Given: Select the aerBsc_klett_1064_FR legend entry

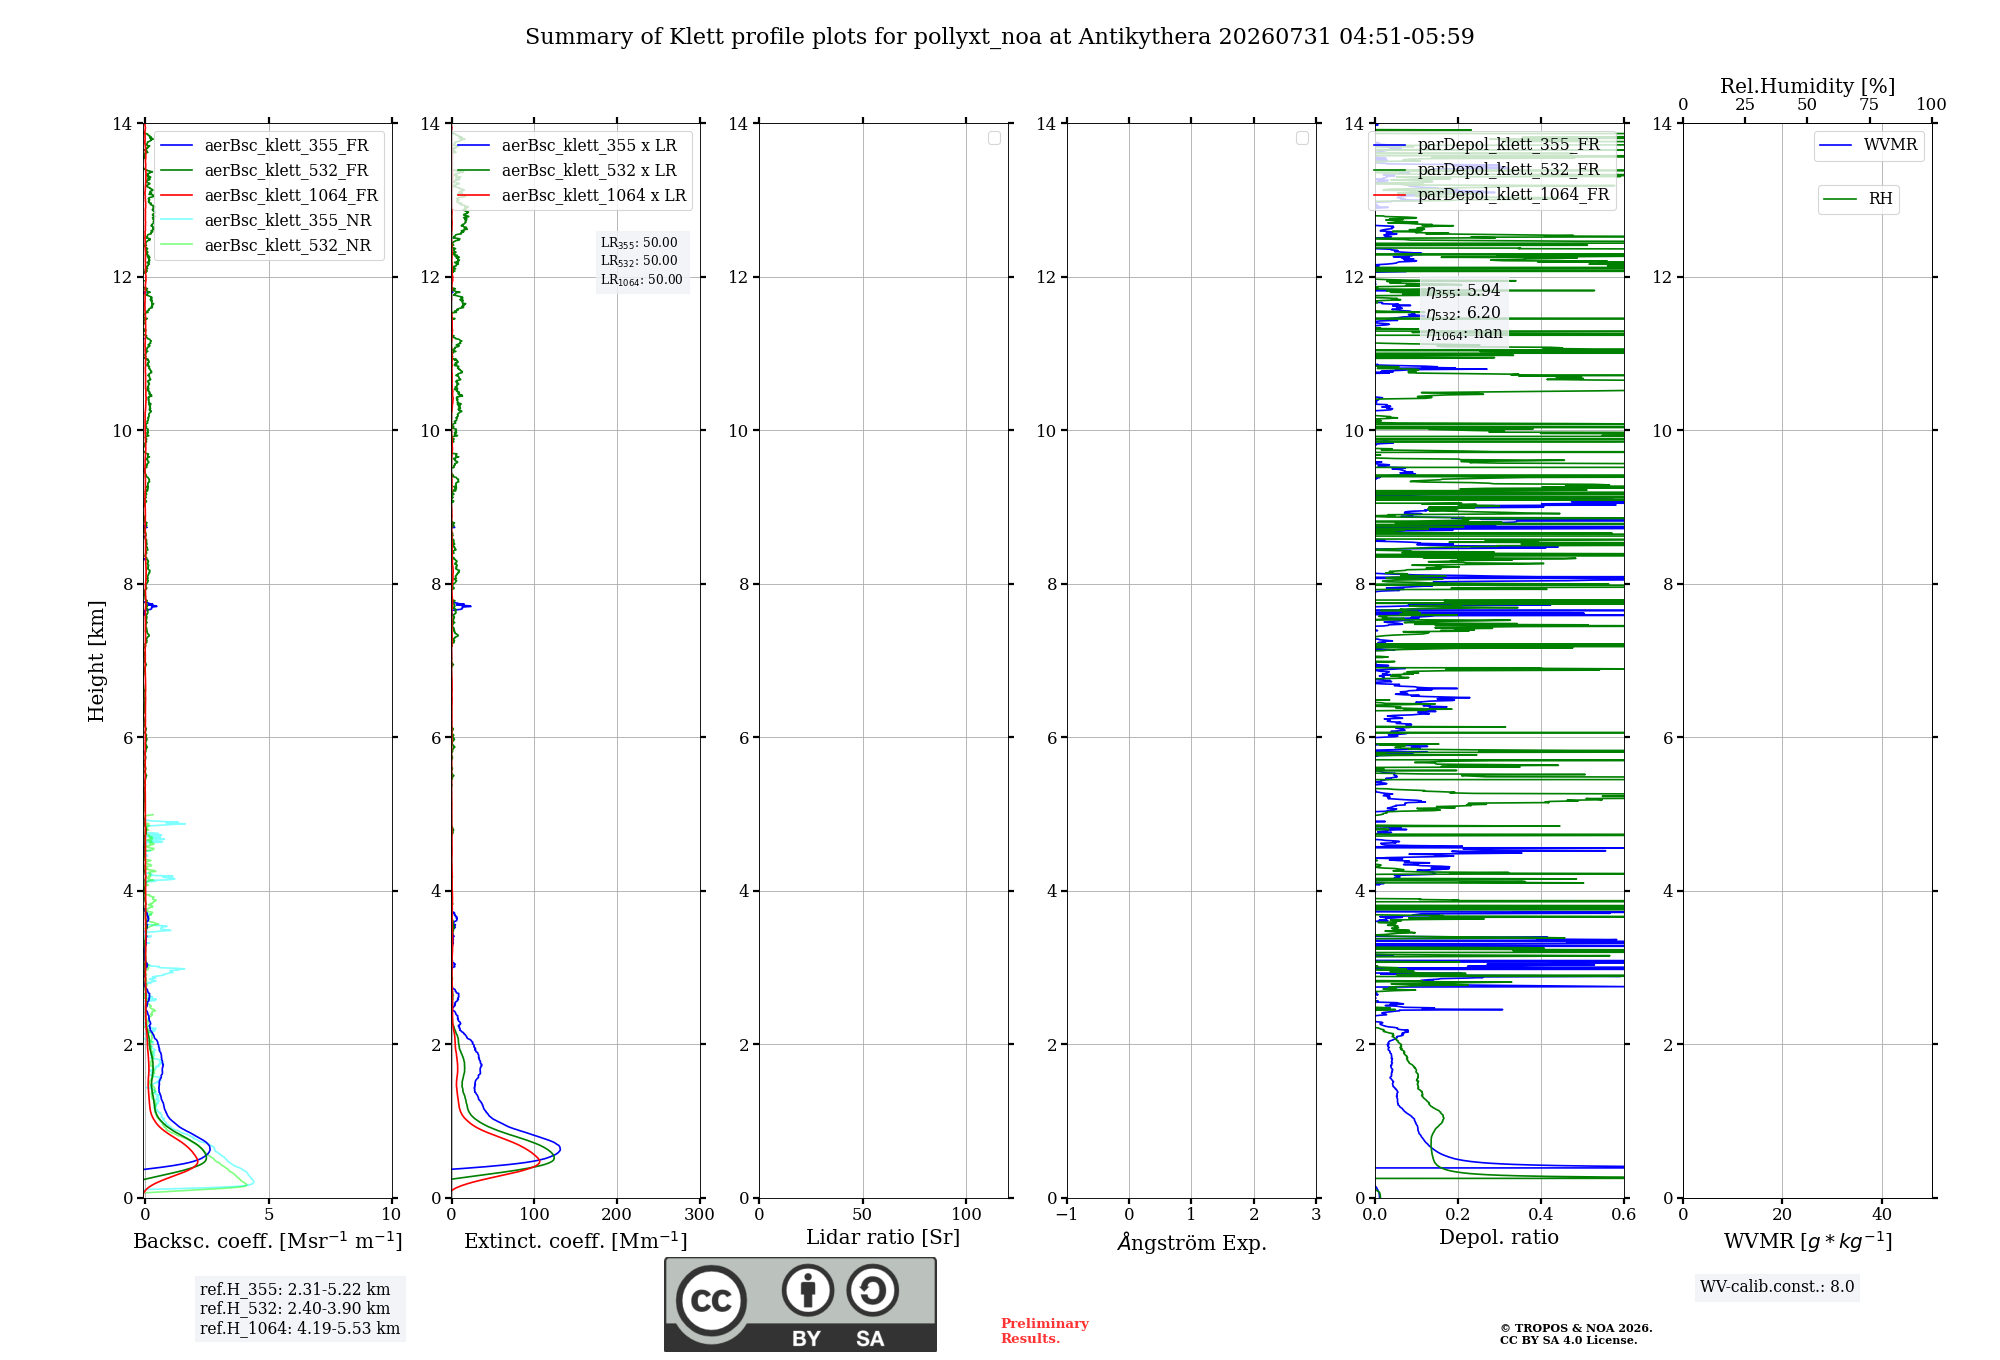Looking at the screenshot, I should pos(270,196).
